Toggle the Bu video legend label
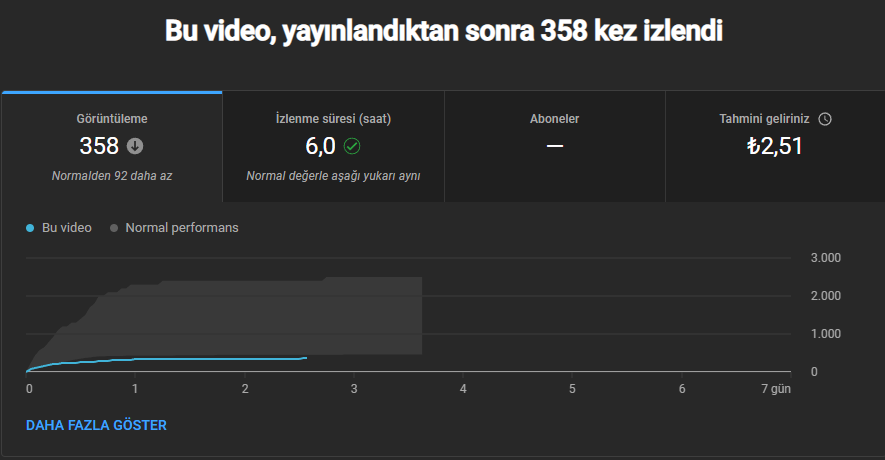Viewport: 885px width, 460px height. pyautogui.click(x=67, y=227)
